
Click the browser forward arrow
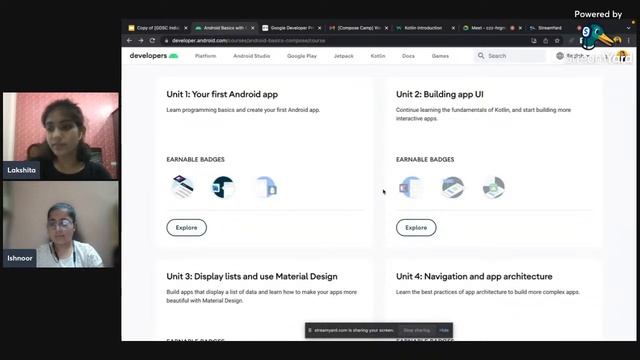click(x=141, y=40)
